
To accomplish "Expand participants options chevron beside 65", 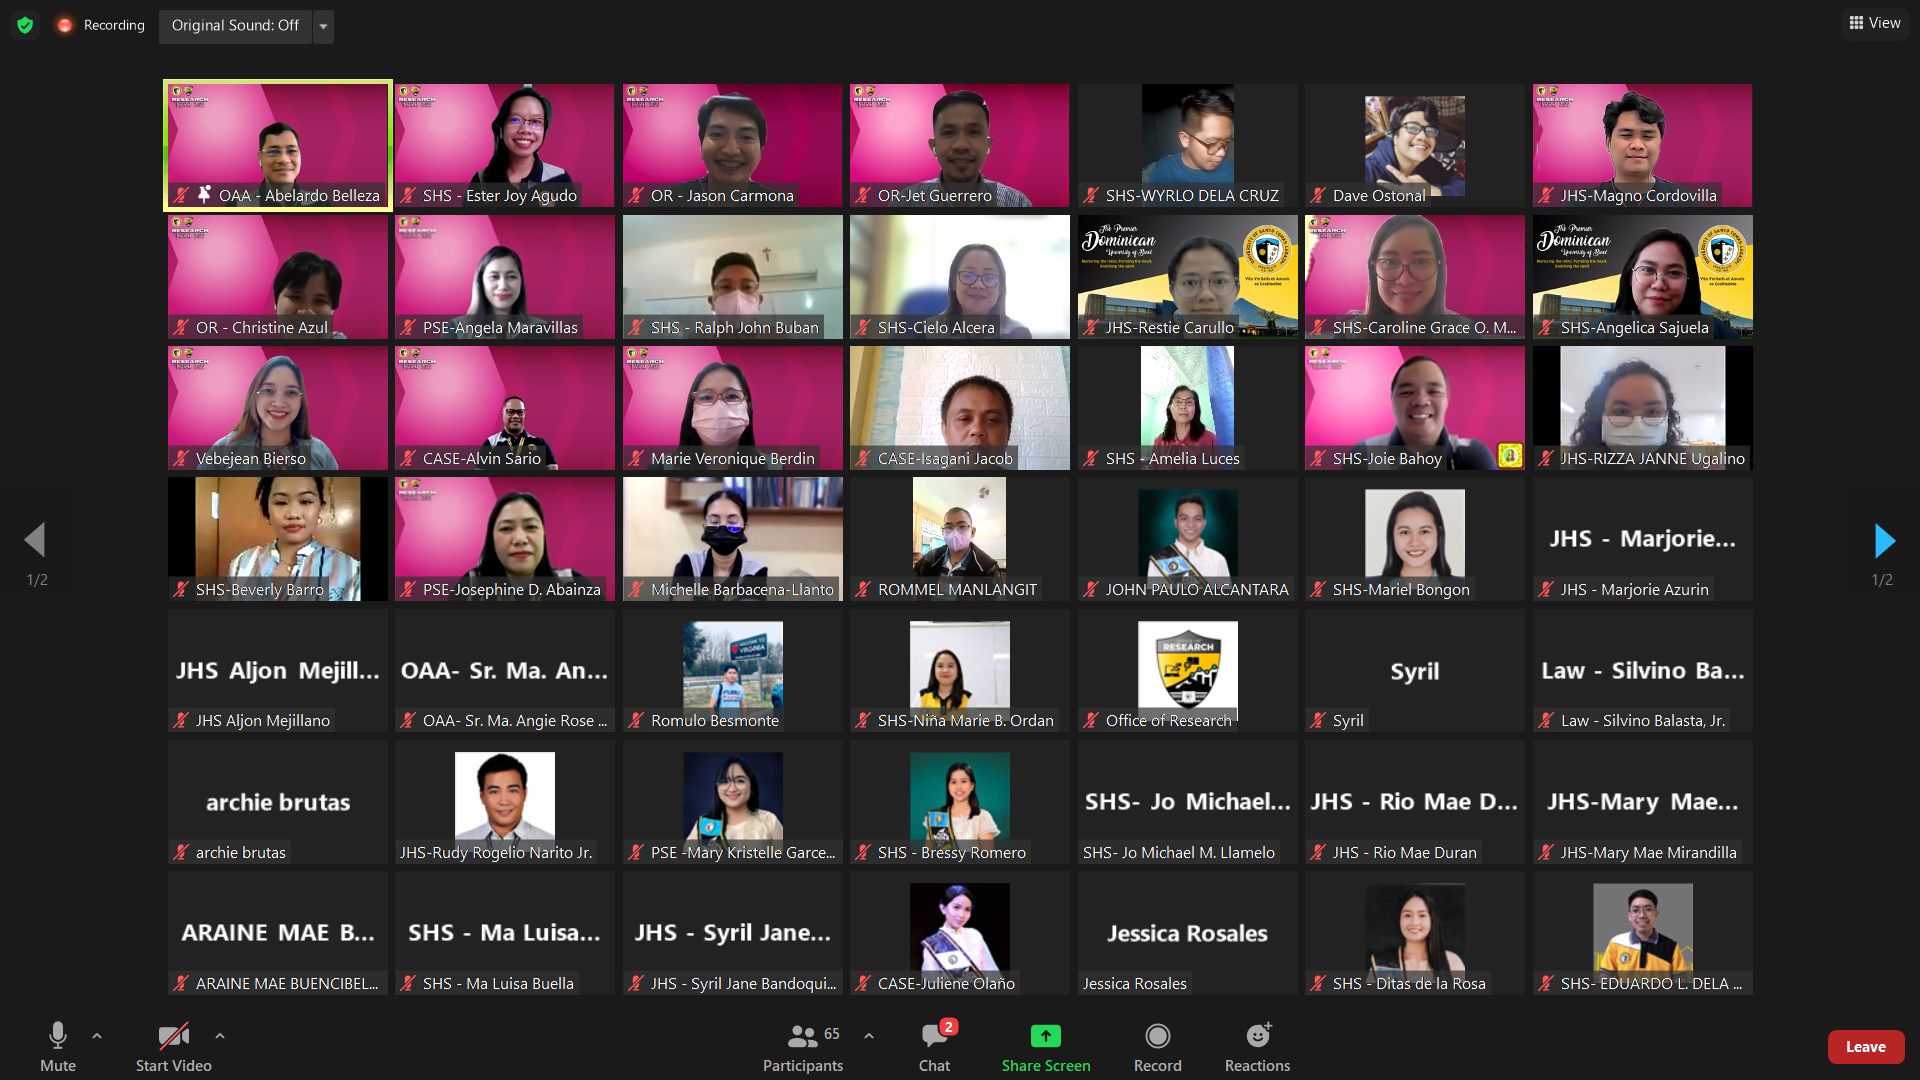I will (x=869, y=1036).
